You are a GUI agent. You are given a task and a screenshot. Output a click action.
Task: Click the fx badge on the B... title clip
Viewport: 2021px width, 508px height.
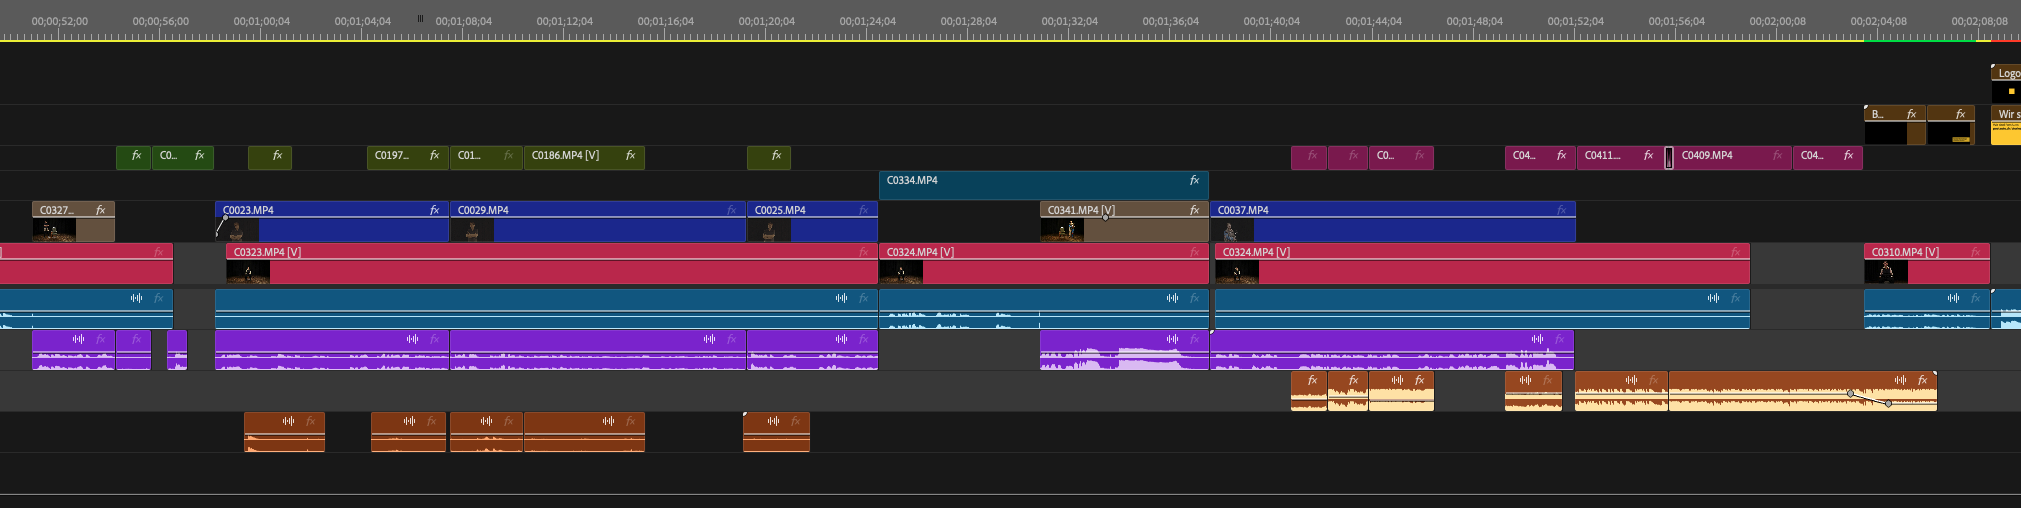[x=1911, y=114]
